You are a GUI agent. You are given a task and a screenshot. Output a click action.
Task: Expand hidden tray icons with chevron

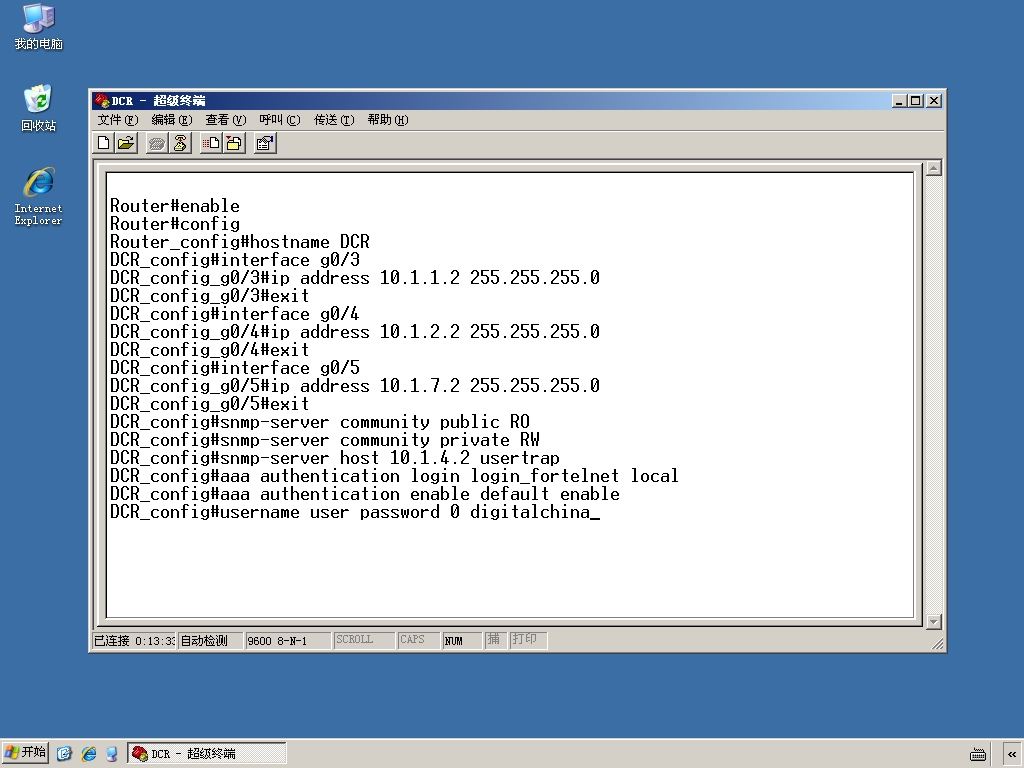(1012, 754)
